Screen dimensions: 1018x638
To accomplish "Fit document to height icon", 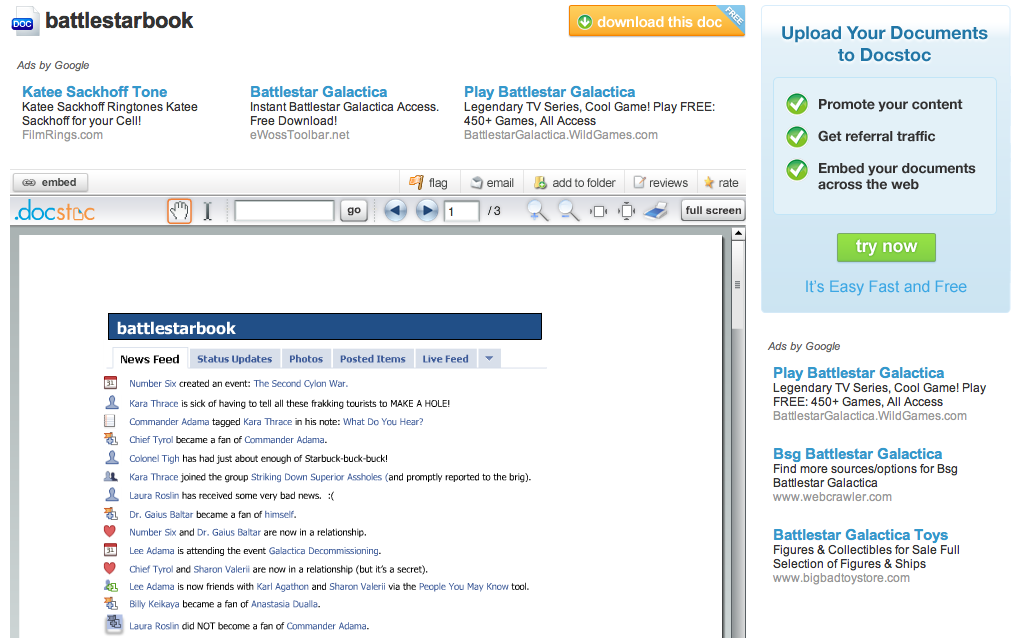I will [627, 211].
